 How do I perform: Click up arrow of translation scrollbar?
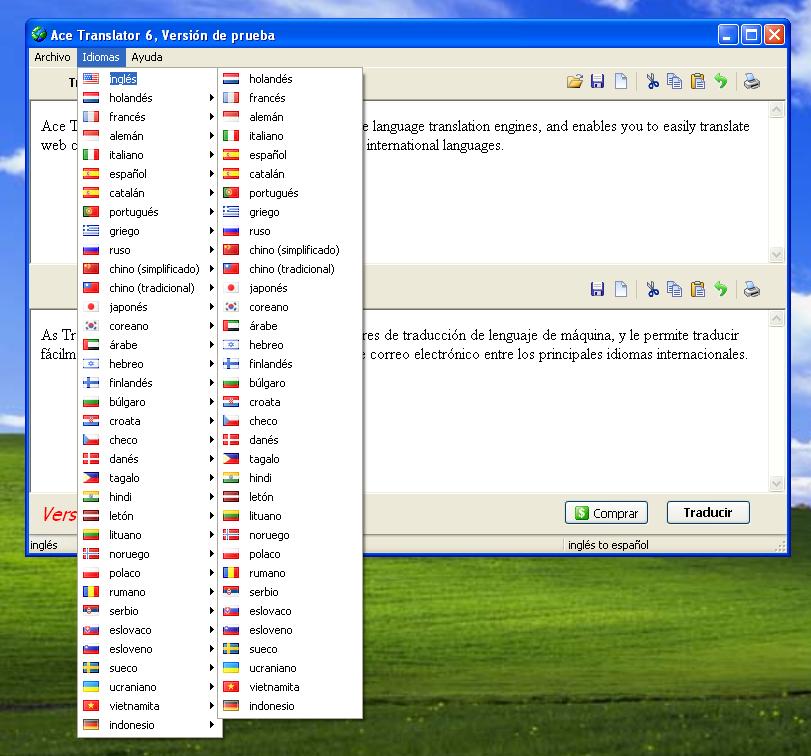point(776,319)
